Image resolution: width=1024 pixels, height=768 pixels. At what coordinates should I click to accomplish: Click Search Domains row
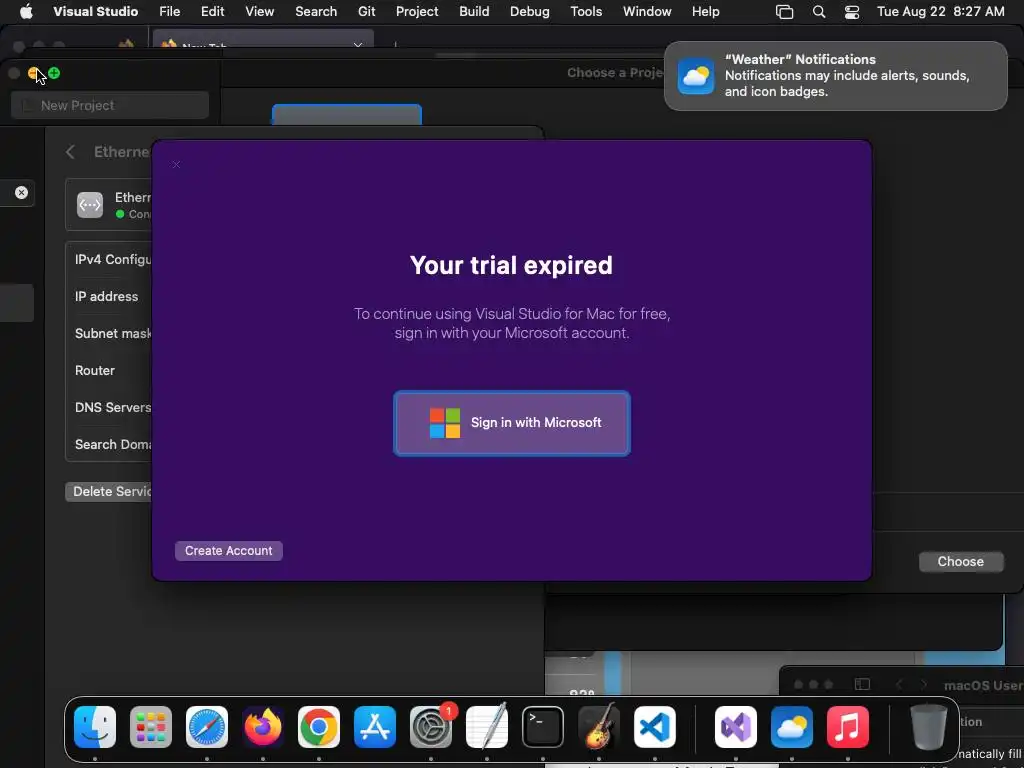[109, 445]
